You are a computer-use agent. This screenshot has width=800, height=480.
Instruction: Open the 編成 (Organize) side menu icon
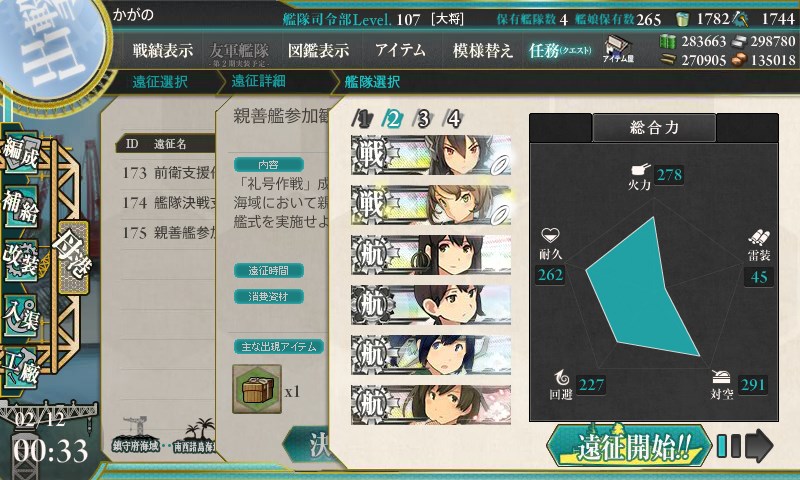tap(20, 154)
